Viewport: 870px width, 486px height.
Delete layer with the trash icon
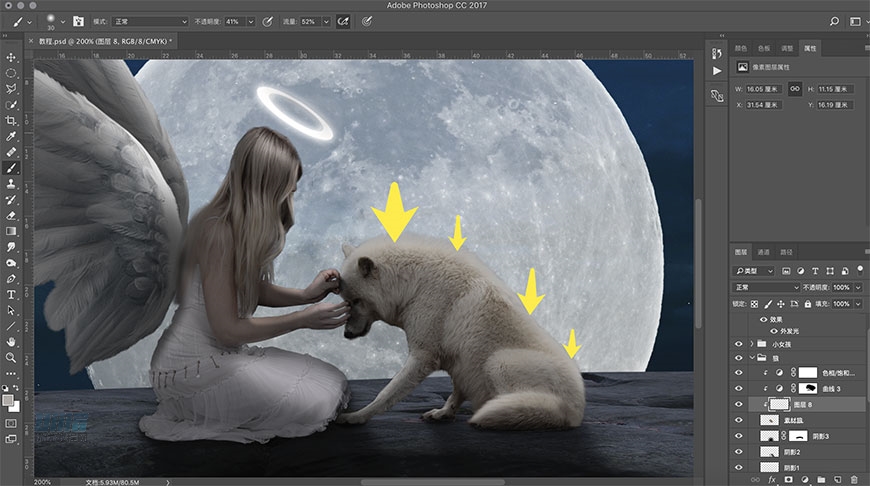(x=854, y=479)
